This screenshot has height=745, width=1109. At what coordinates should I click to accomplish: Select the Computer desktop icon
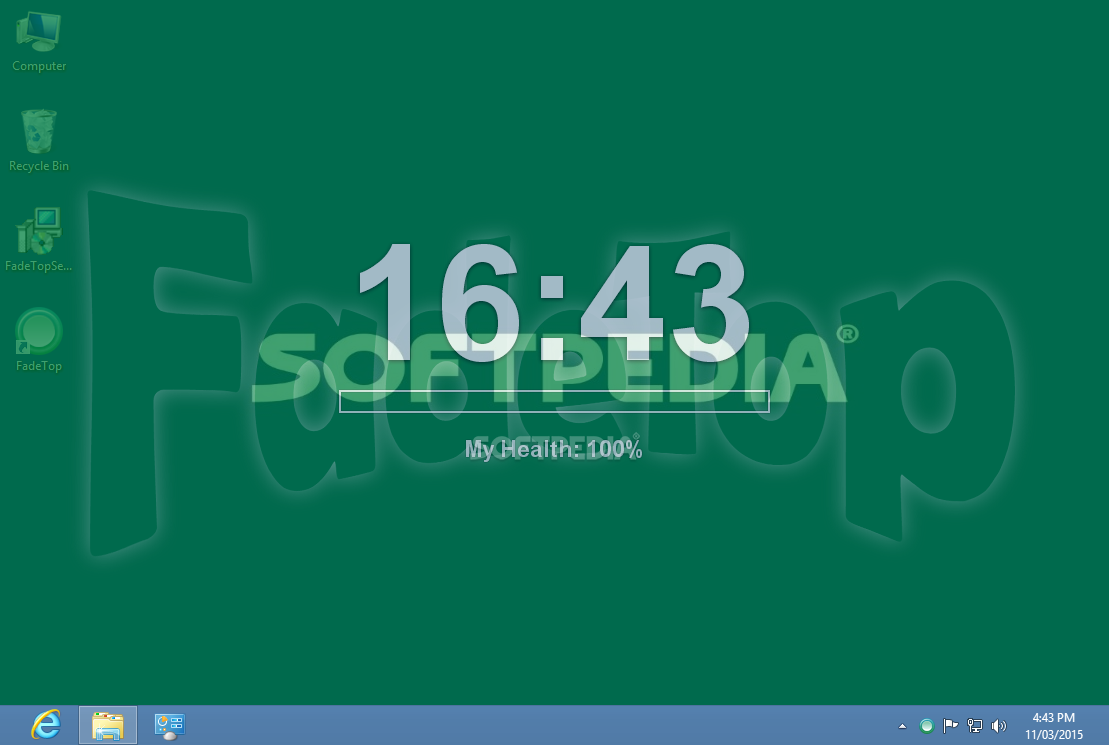pyautogui.click(x=39, y=42)
